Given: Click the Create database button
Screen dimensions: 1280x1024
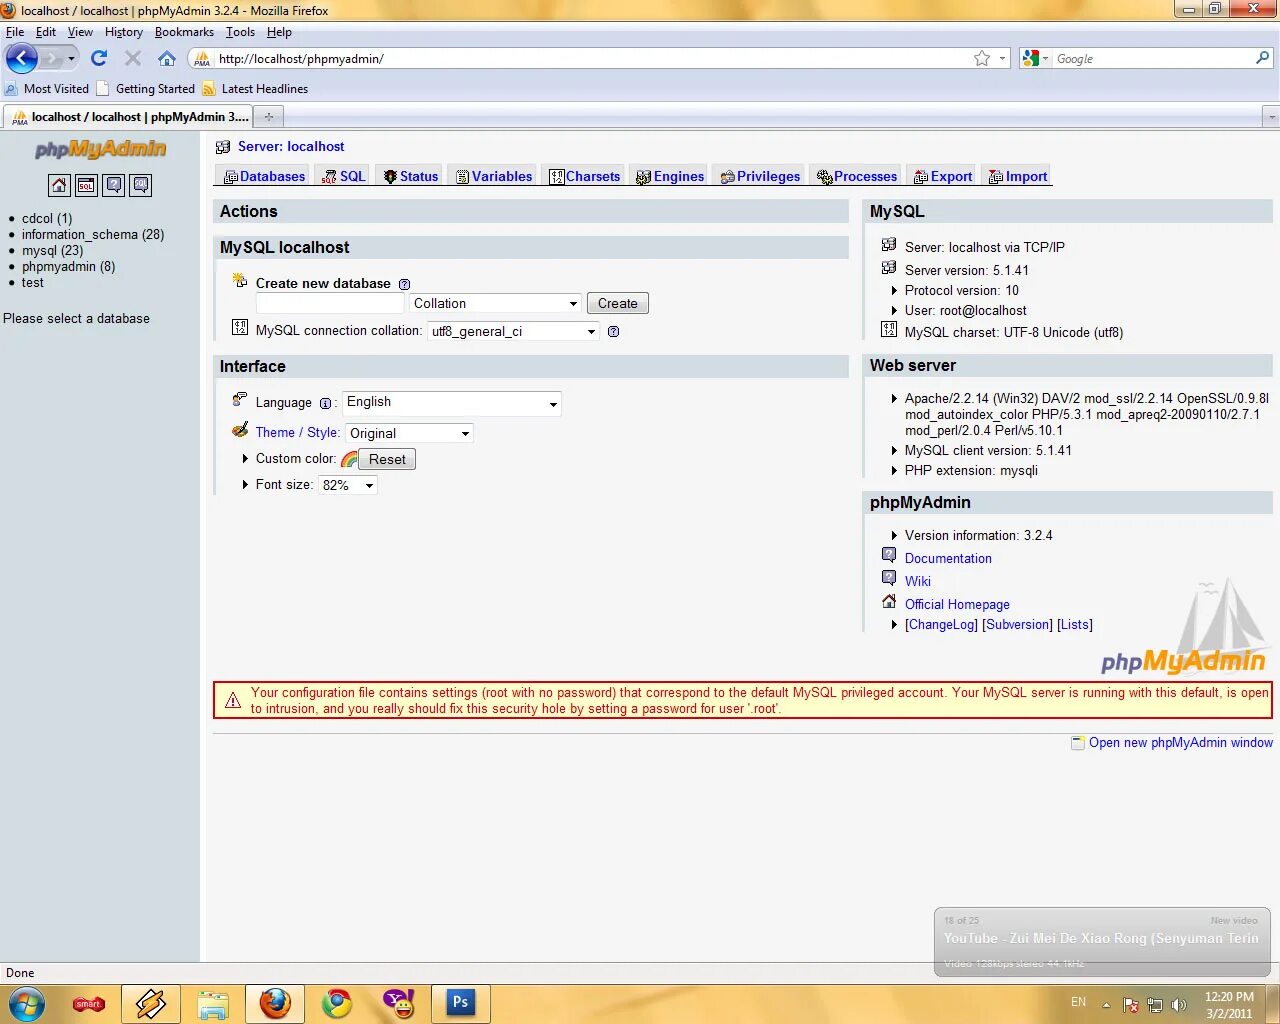Looking at the screenshot, I should (617, 303).
